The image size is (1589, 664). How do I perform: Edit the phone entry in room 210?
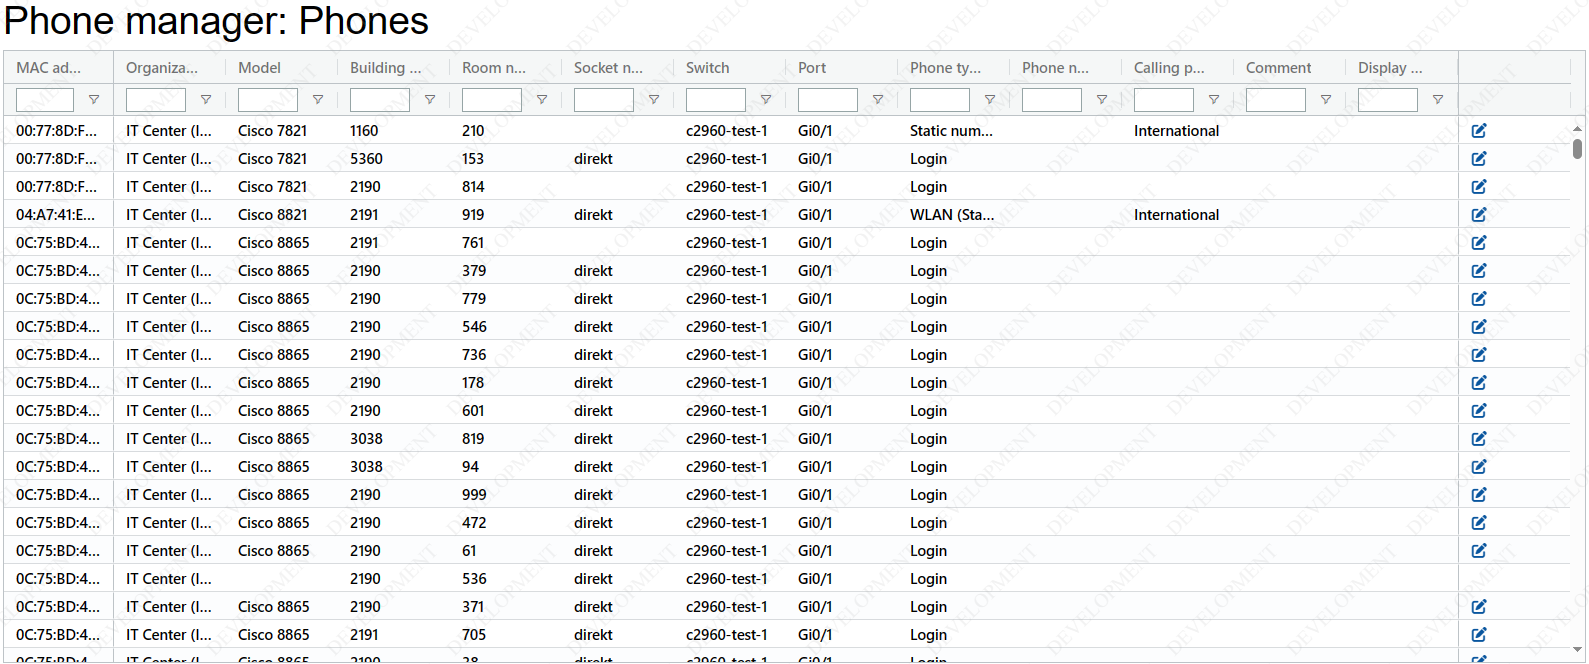coord(1479,131)
